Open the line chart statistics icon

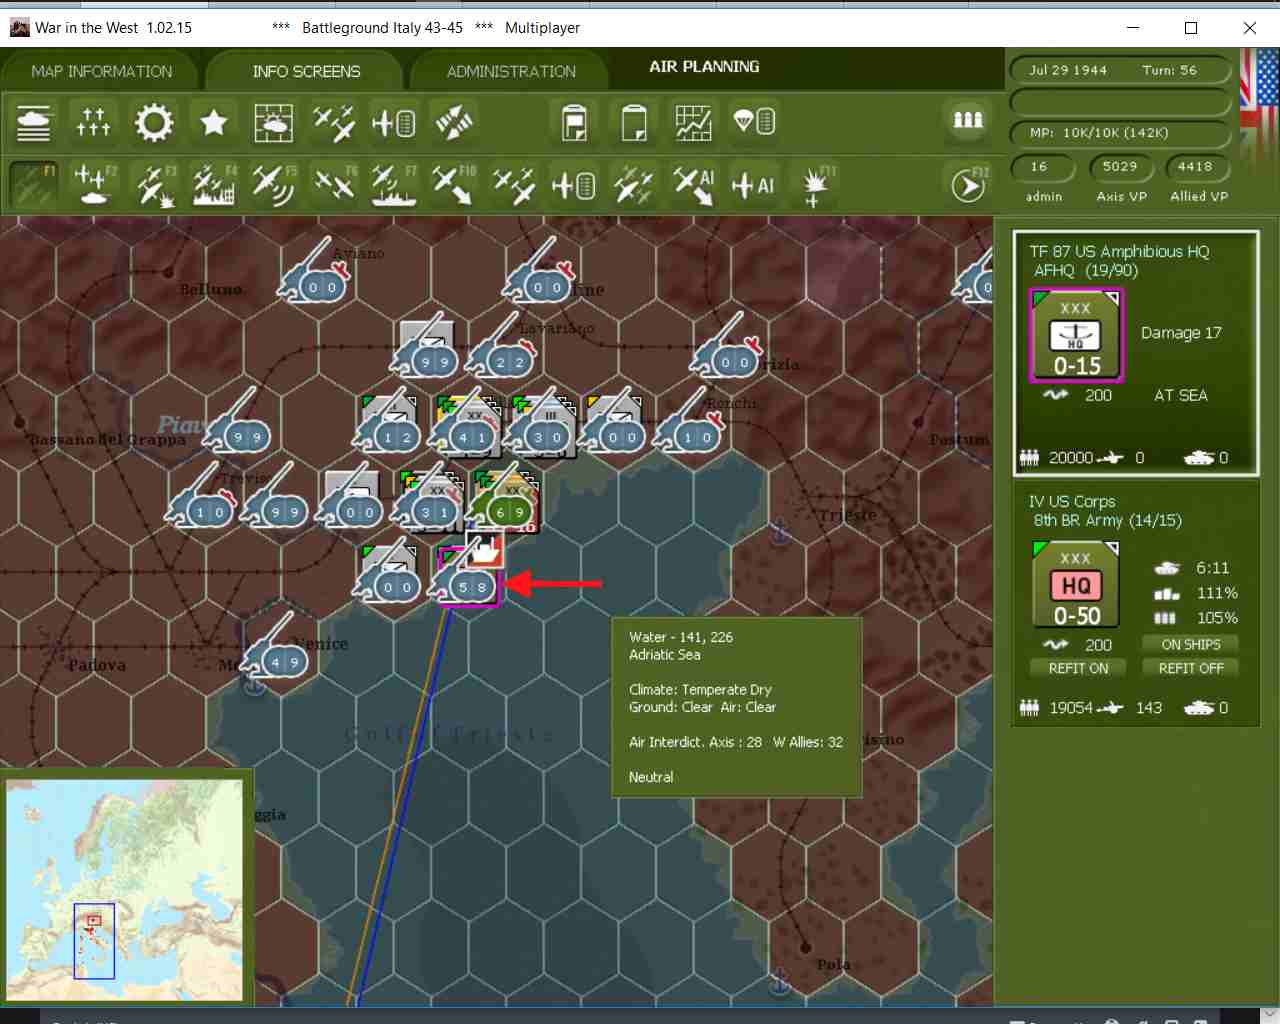pos(693,123)
